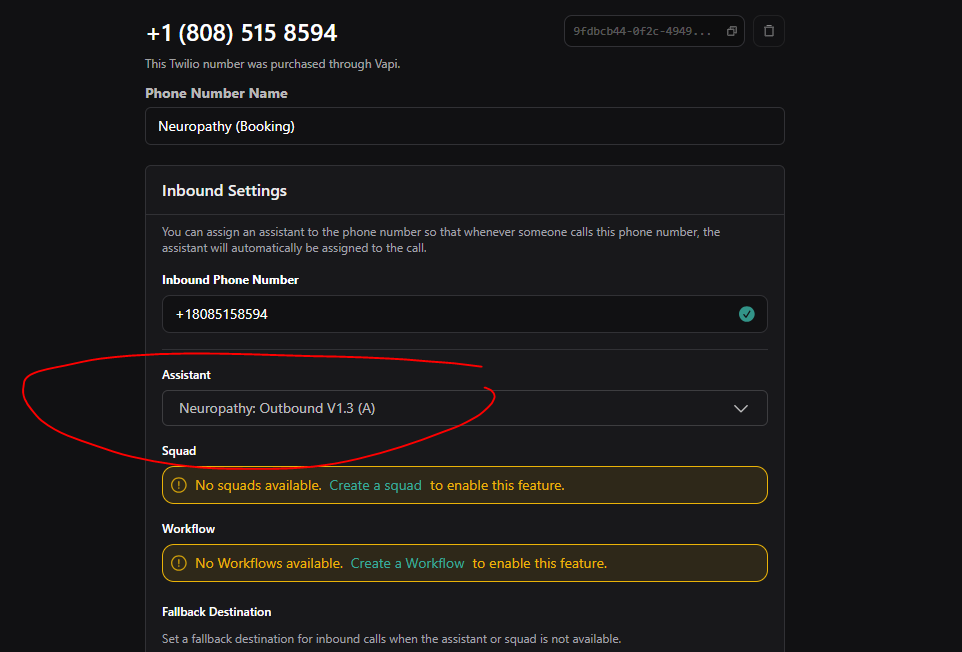Click the 'You can assign an assistant' description
This screenshot has height=652, width=962.
click(441, 240)
